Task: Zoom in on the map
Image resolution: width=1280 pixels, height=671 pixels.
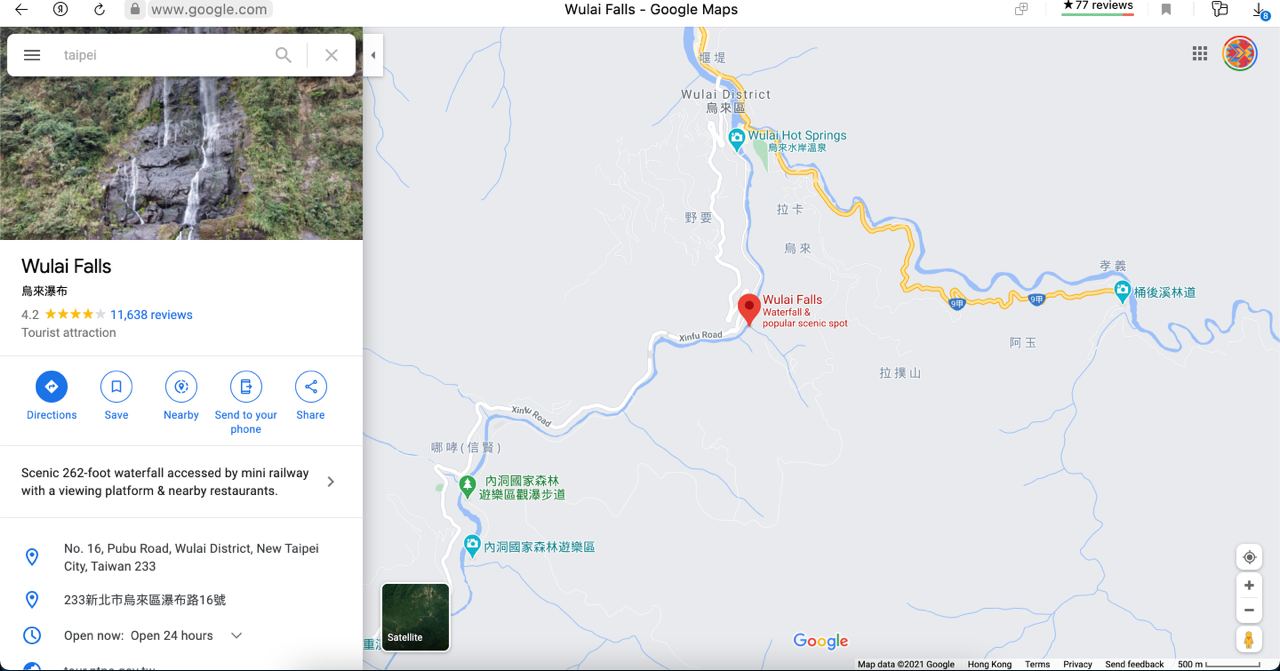Action: (x=1249, y=586)
